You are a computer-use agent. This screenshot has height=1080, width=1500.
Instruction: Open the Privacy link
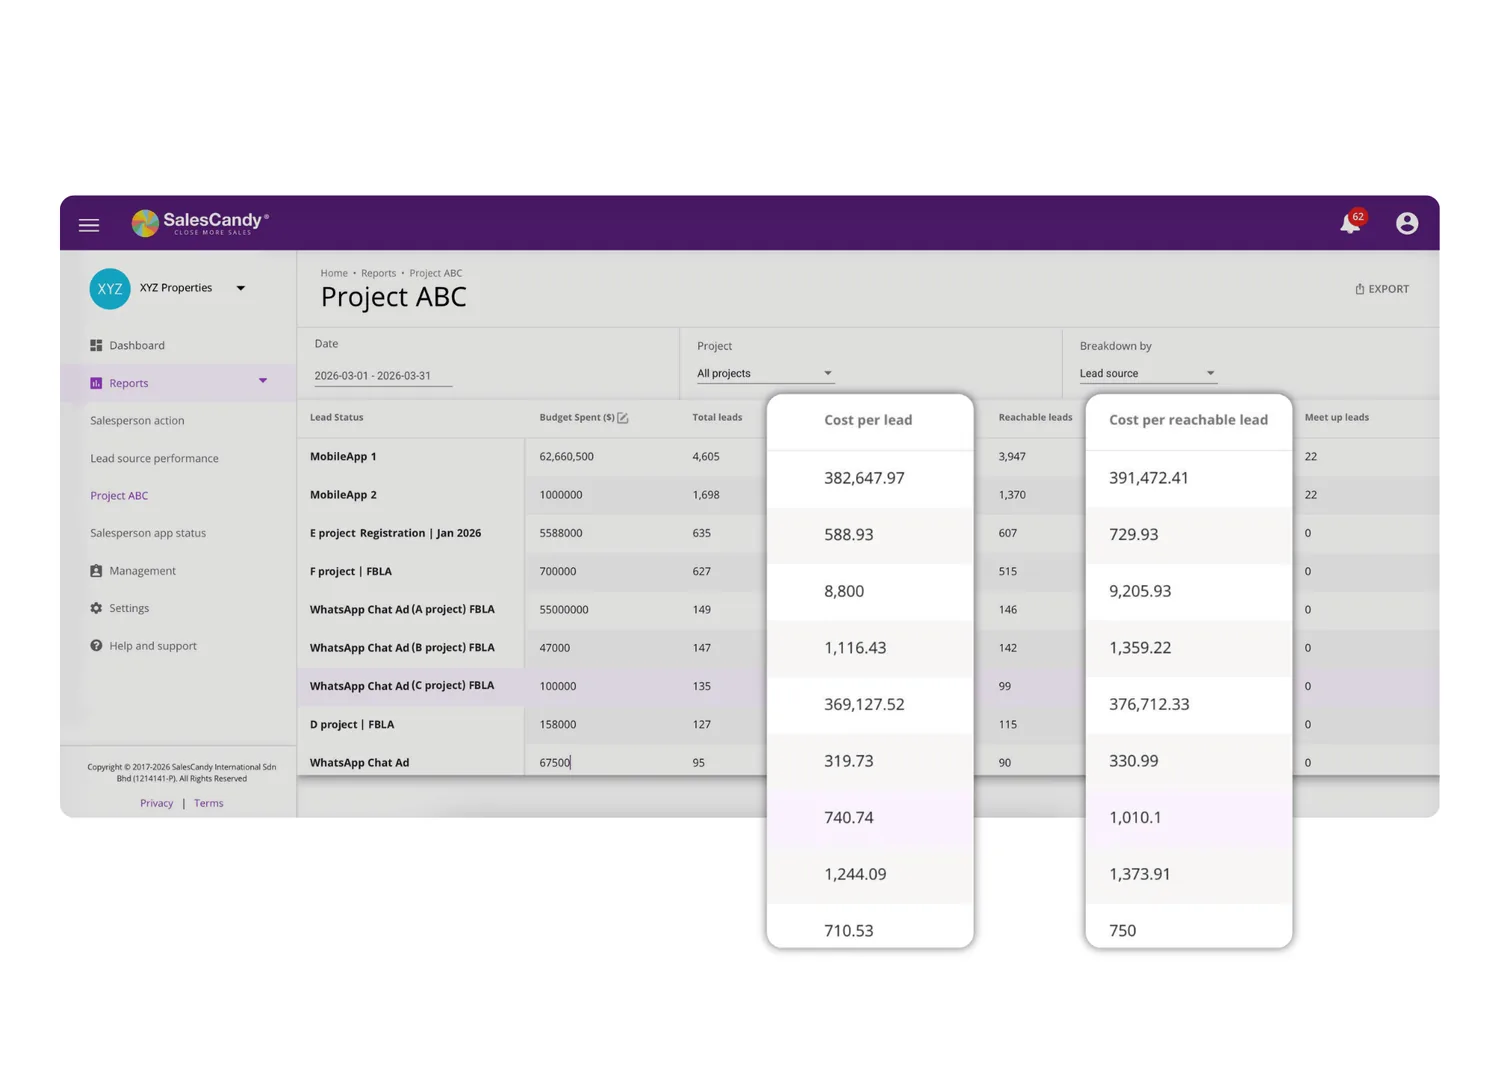click(x=156, y=803)
